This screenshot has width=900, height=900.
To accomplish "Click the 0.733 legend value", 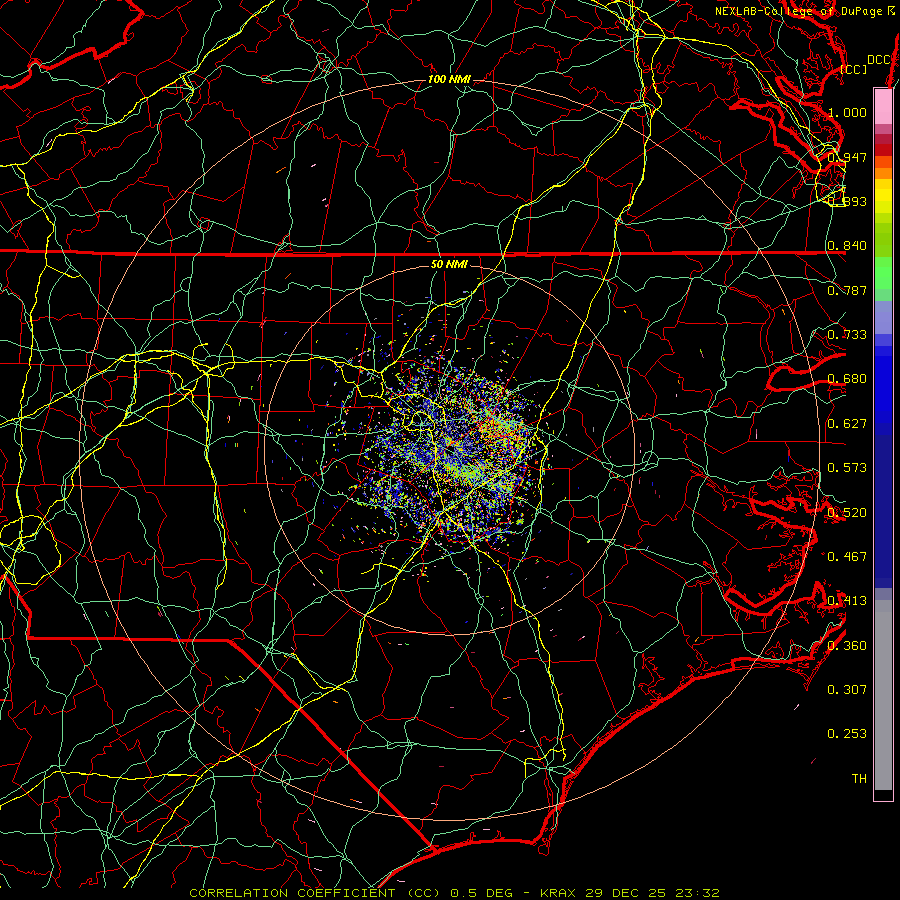I will tap(847, 335).
